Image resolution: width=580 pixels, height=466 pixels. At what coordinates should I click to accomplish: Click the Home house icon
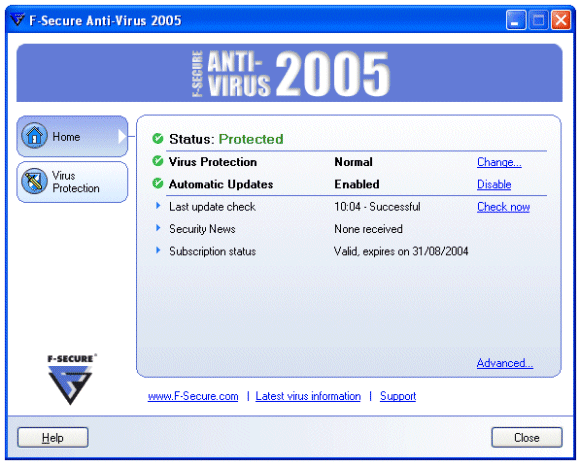34,136
